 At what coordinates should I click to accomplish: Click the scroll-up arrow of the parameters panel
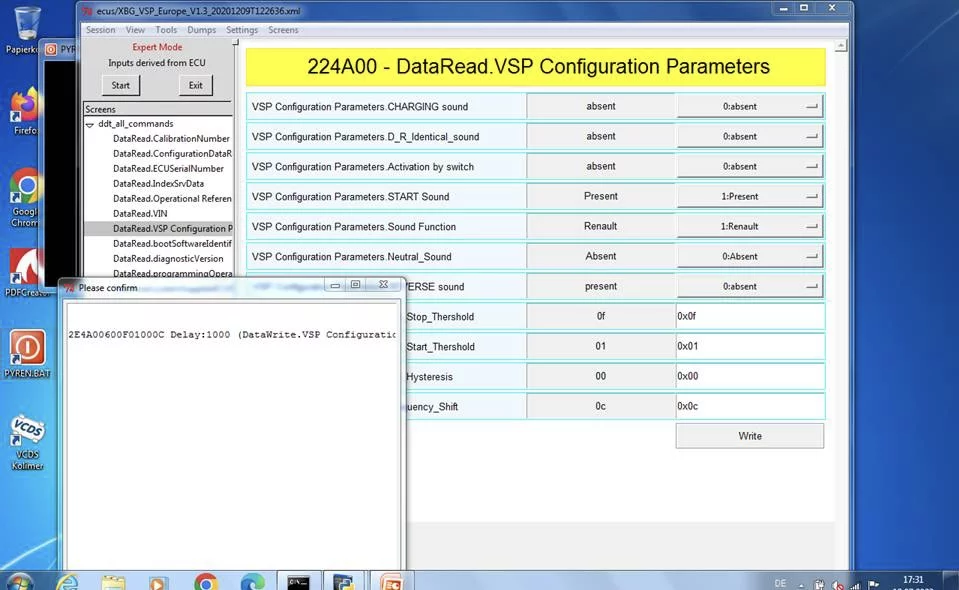[x=842, y=46]
